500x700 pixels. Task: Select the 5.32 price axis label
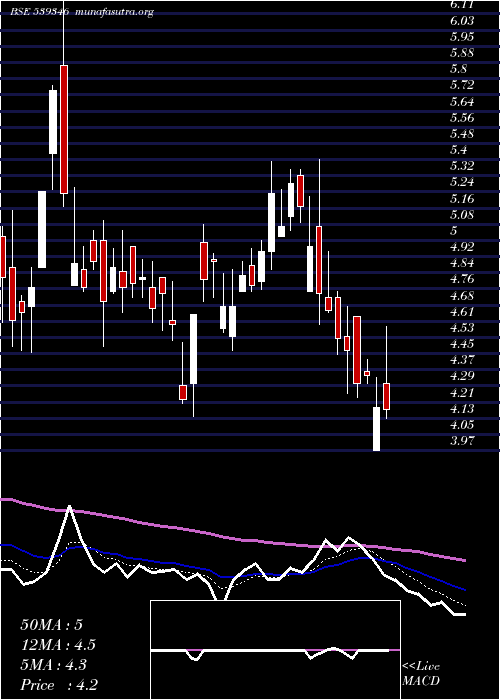pyautogui.click(x=462, y=166)
